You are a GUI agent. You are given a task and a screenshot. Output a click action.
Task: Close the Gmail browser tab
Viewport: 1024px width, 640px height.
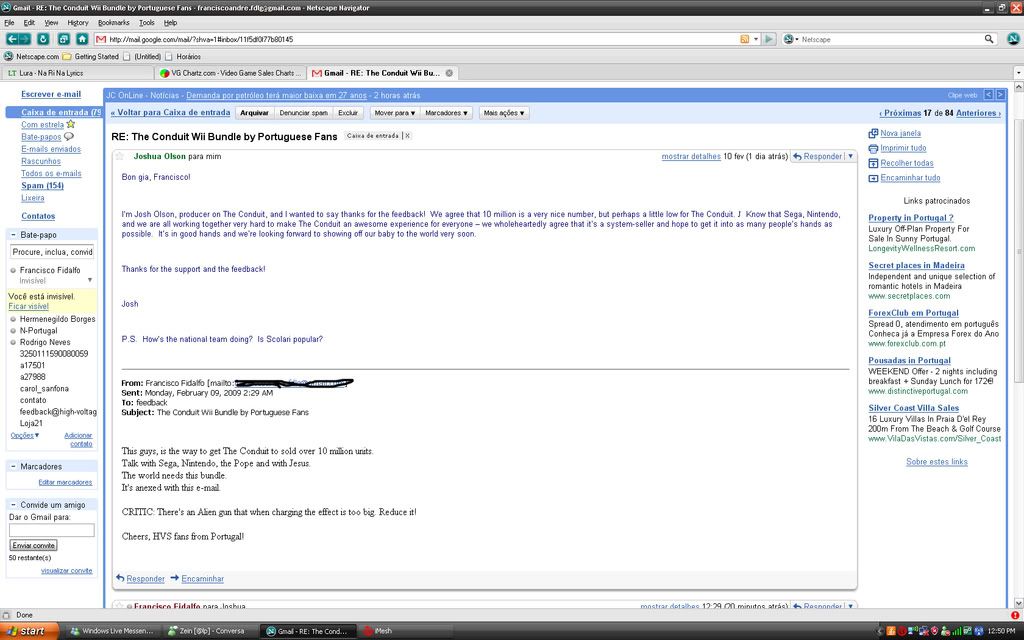(x=449, y=73)
